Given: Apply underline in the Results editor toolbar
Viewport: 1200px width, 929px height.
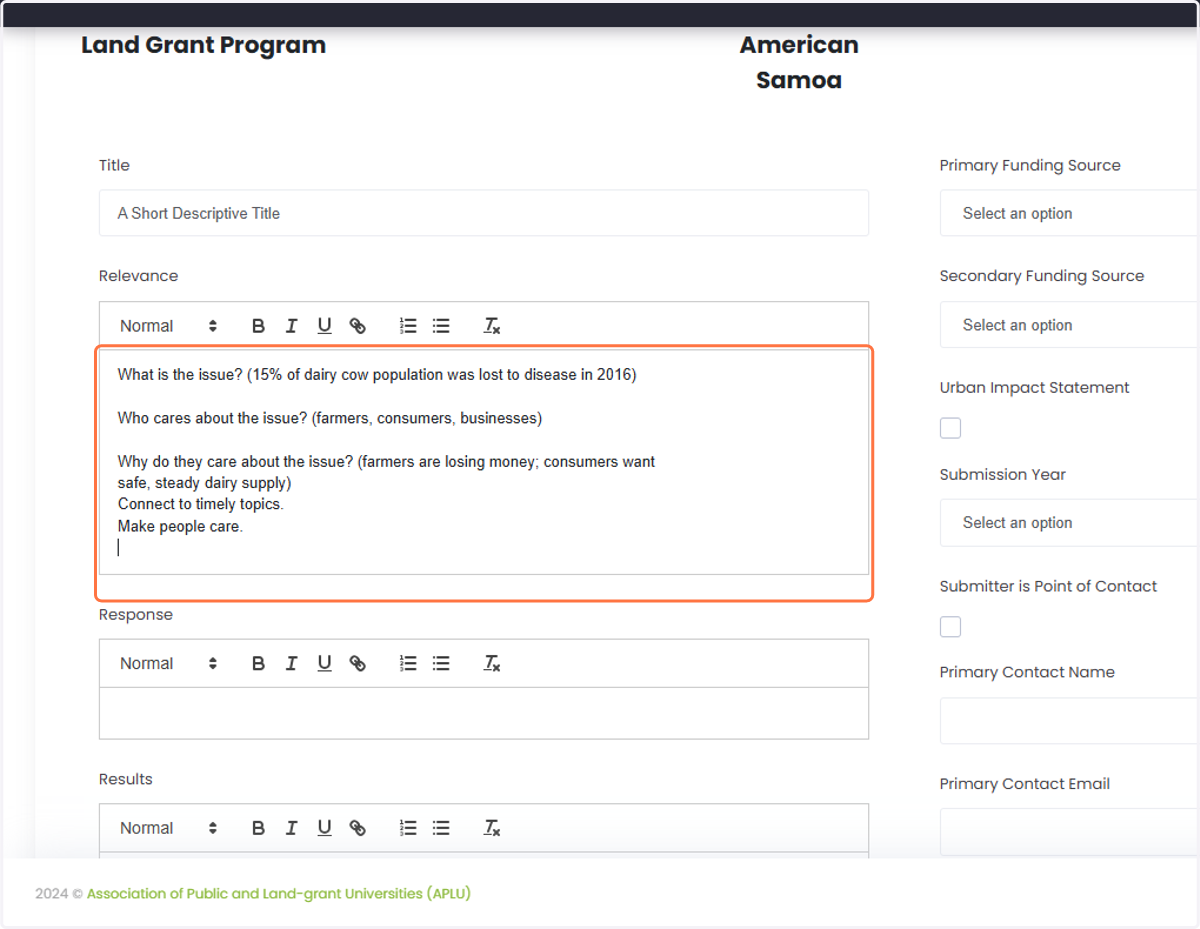Looking at the screenshot, I should [324, 828].
